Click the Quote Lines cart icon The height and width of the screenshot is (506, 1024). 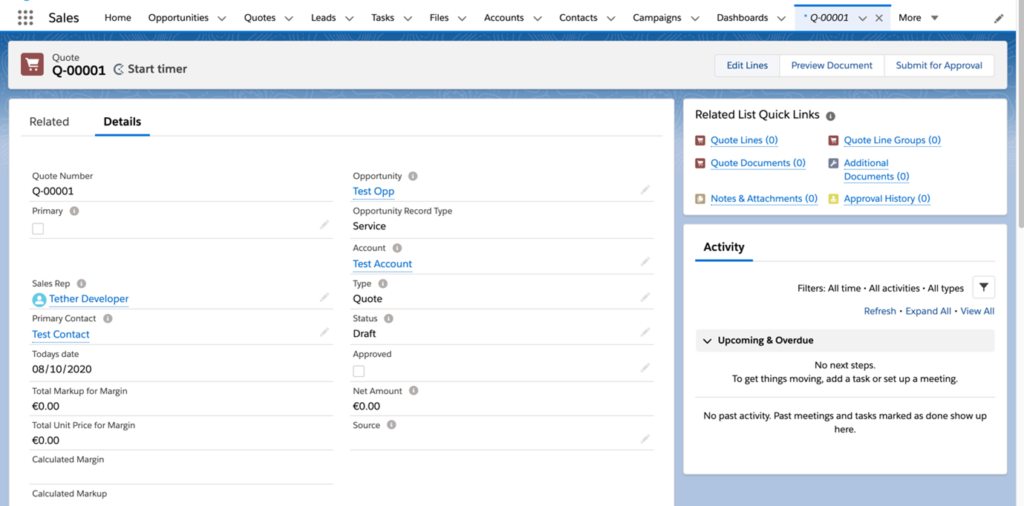tap(701, 140)
